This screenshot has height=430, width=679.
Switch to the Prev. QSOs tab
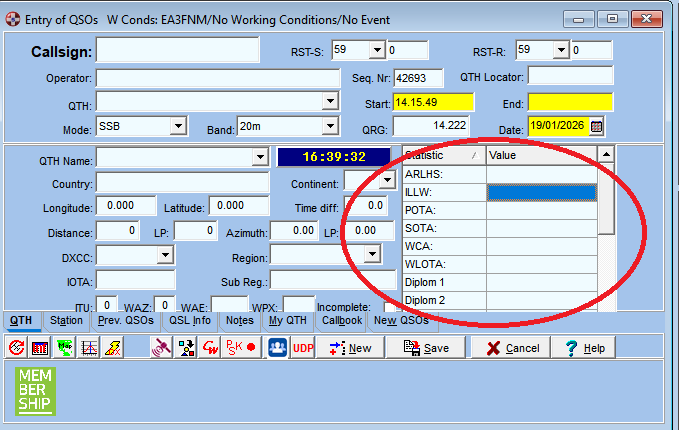pos(124,321)
